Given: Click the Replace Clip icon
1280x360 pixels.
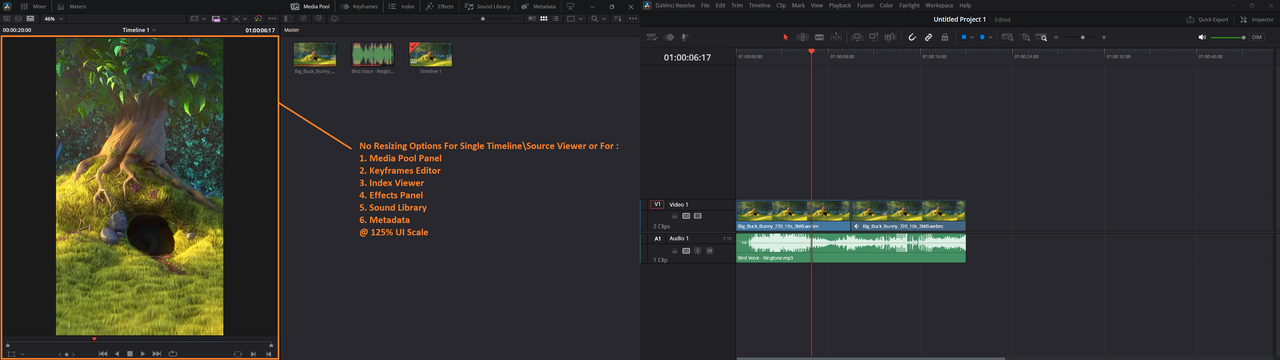Looking at the screenshot, I should coord(890,37).
